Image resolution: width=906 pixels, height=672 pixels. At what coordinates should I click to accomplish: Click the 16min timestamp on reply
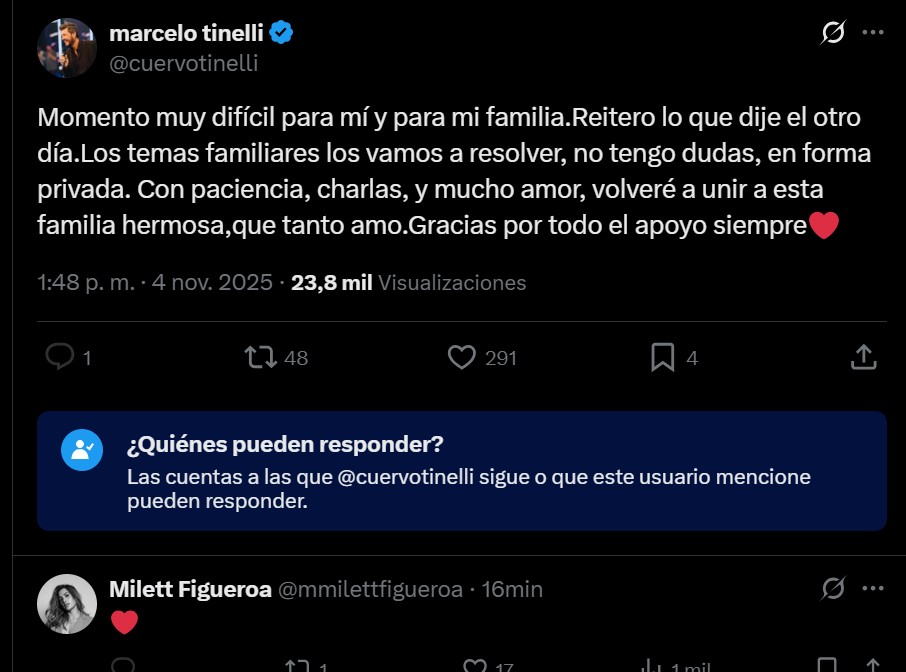pos(512,589)
